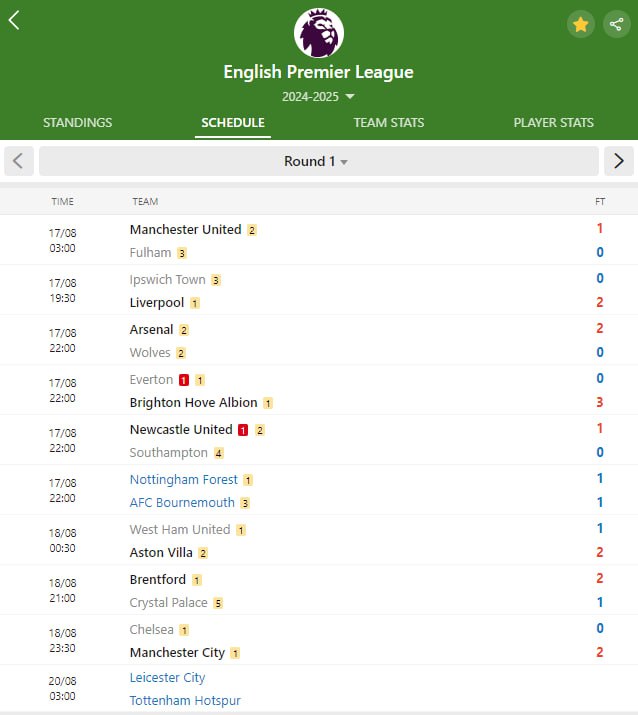Open the Leicester City team link
Viewport: 638px width, 715px height.
pos(167,677)
